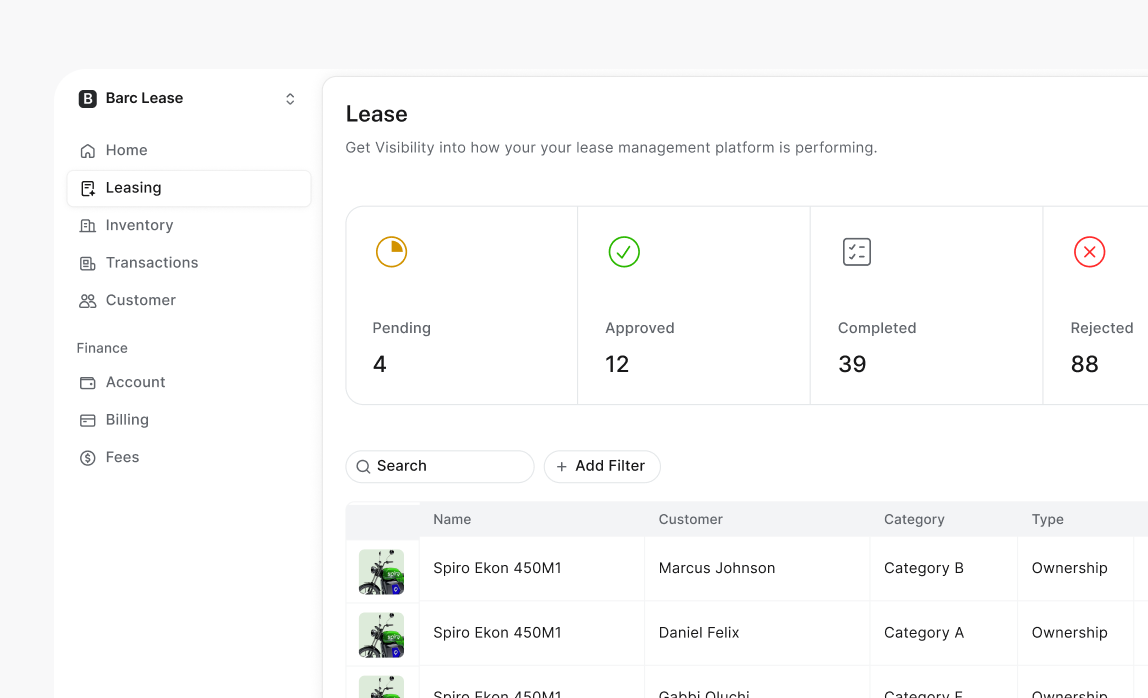Click Ownership in Daniel Felix row

tap(1070, 633)
